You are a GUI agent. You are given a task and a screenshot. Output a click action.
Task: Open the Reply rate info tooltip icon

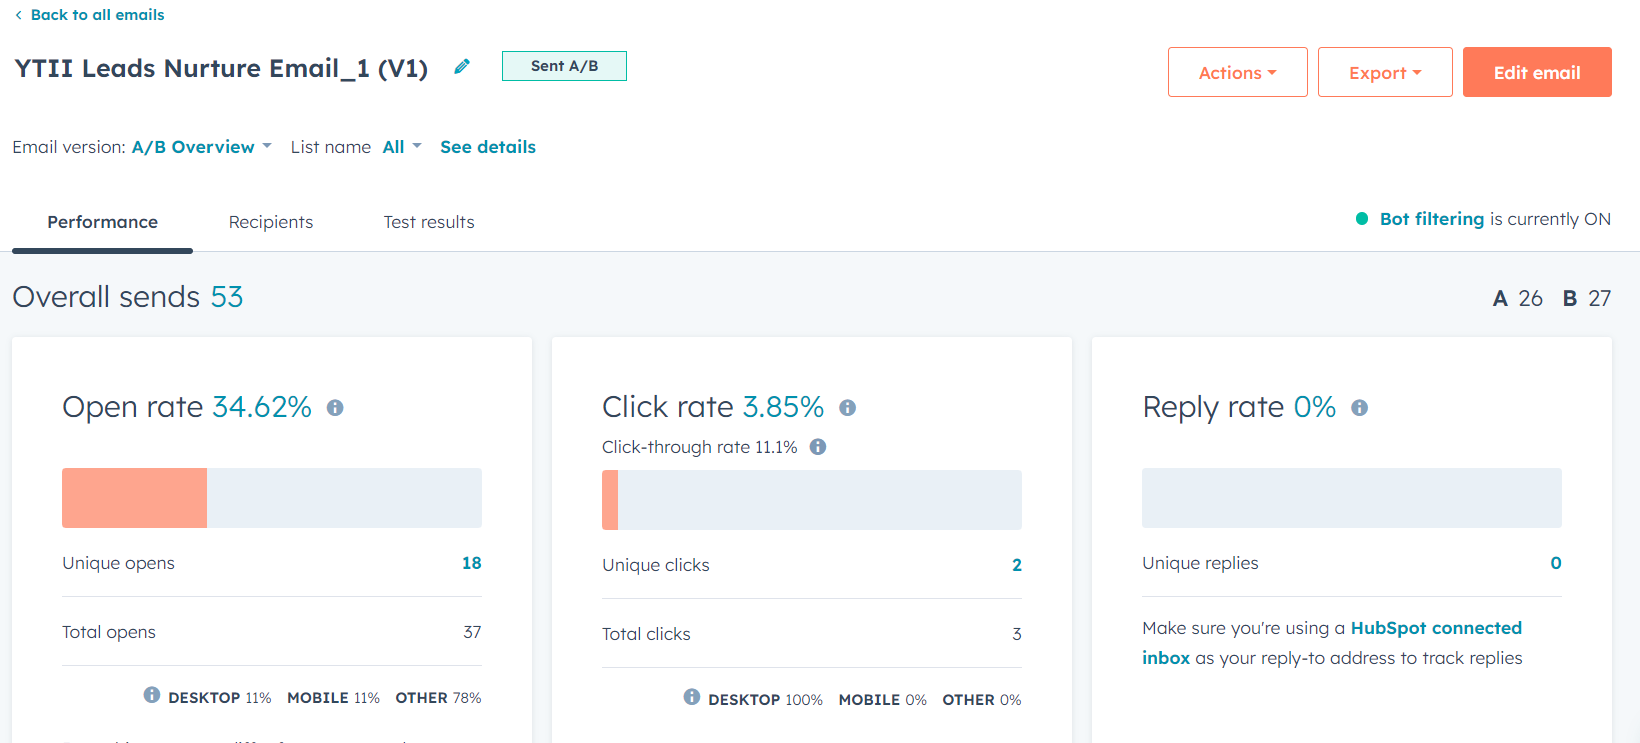click(1359, 408)
